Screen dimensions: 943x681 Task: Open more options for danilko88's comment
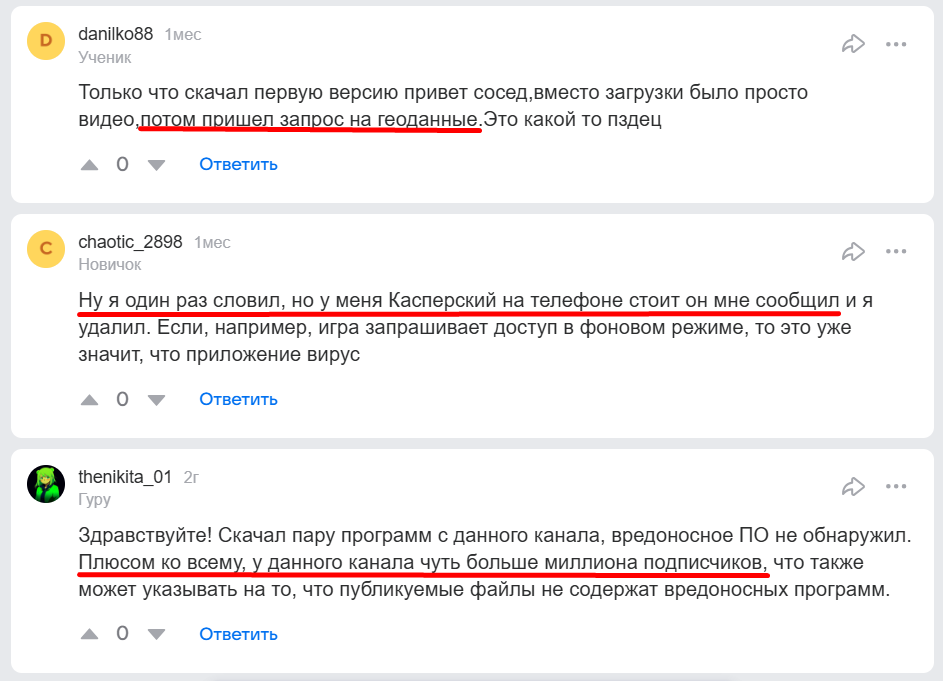point(896,43)
